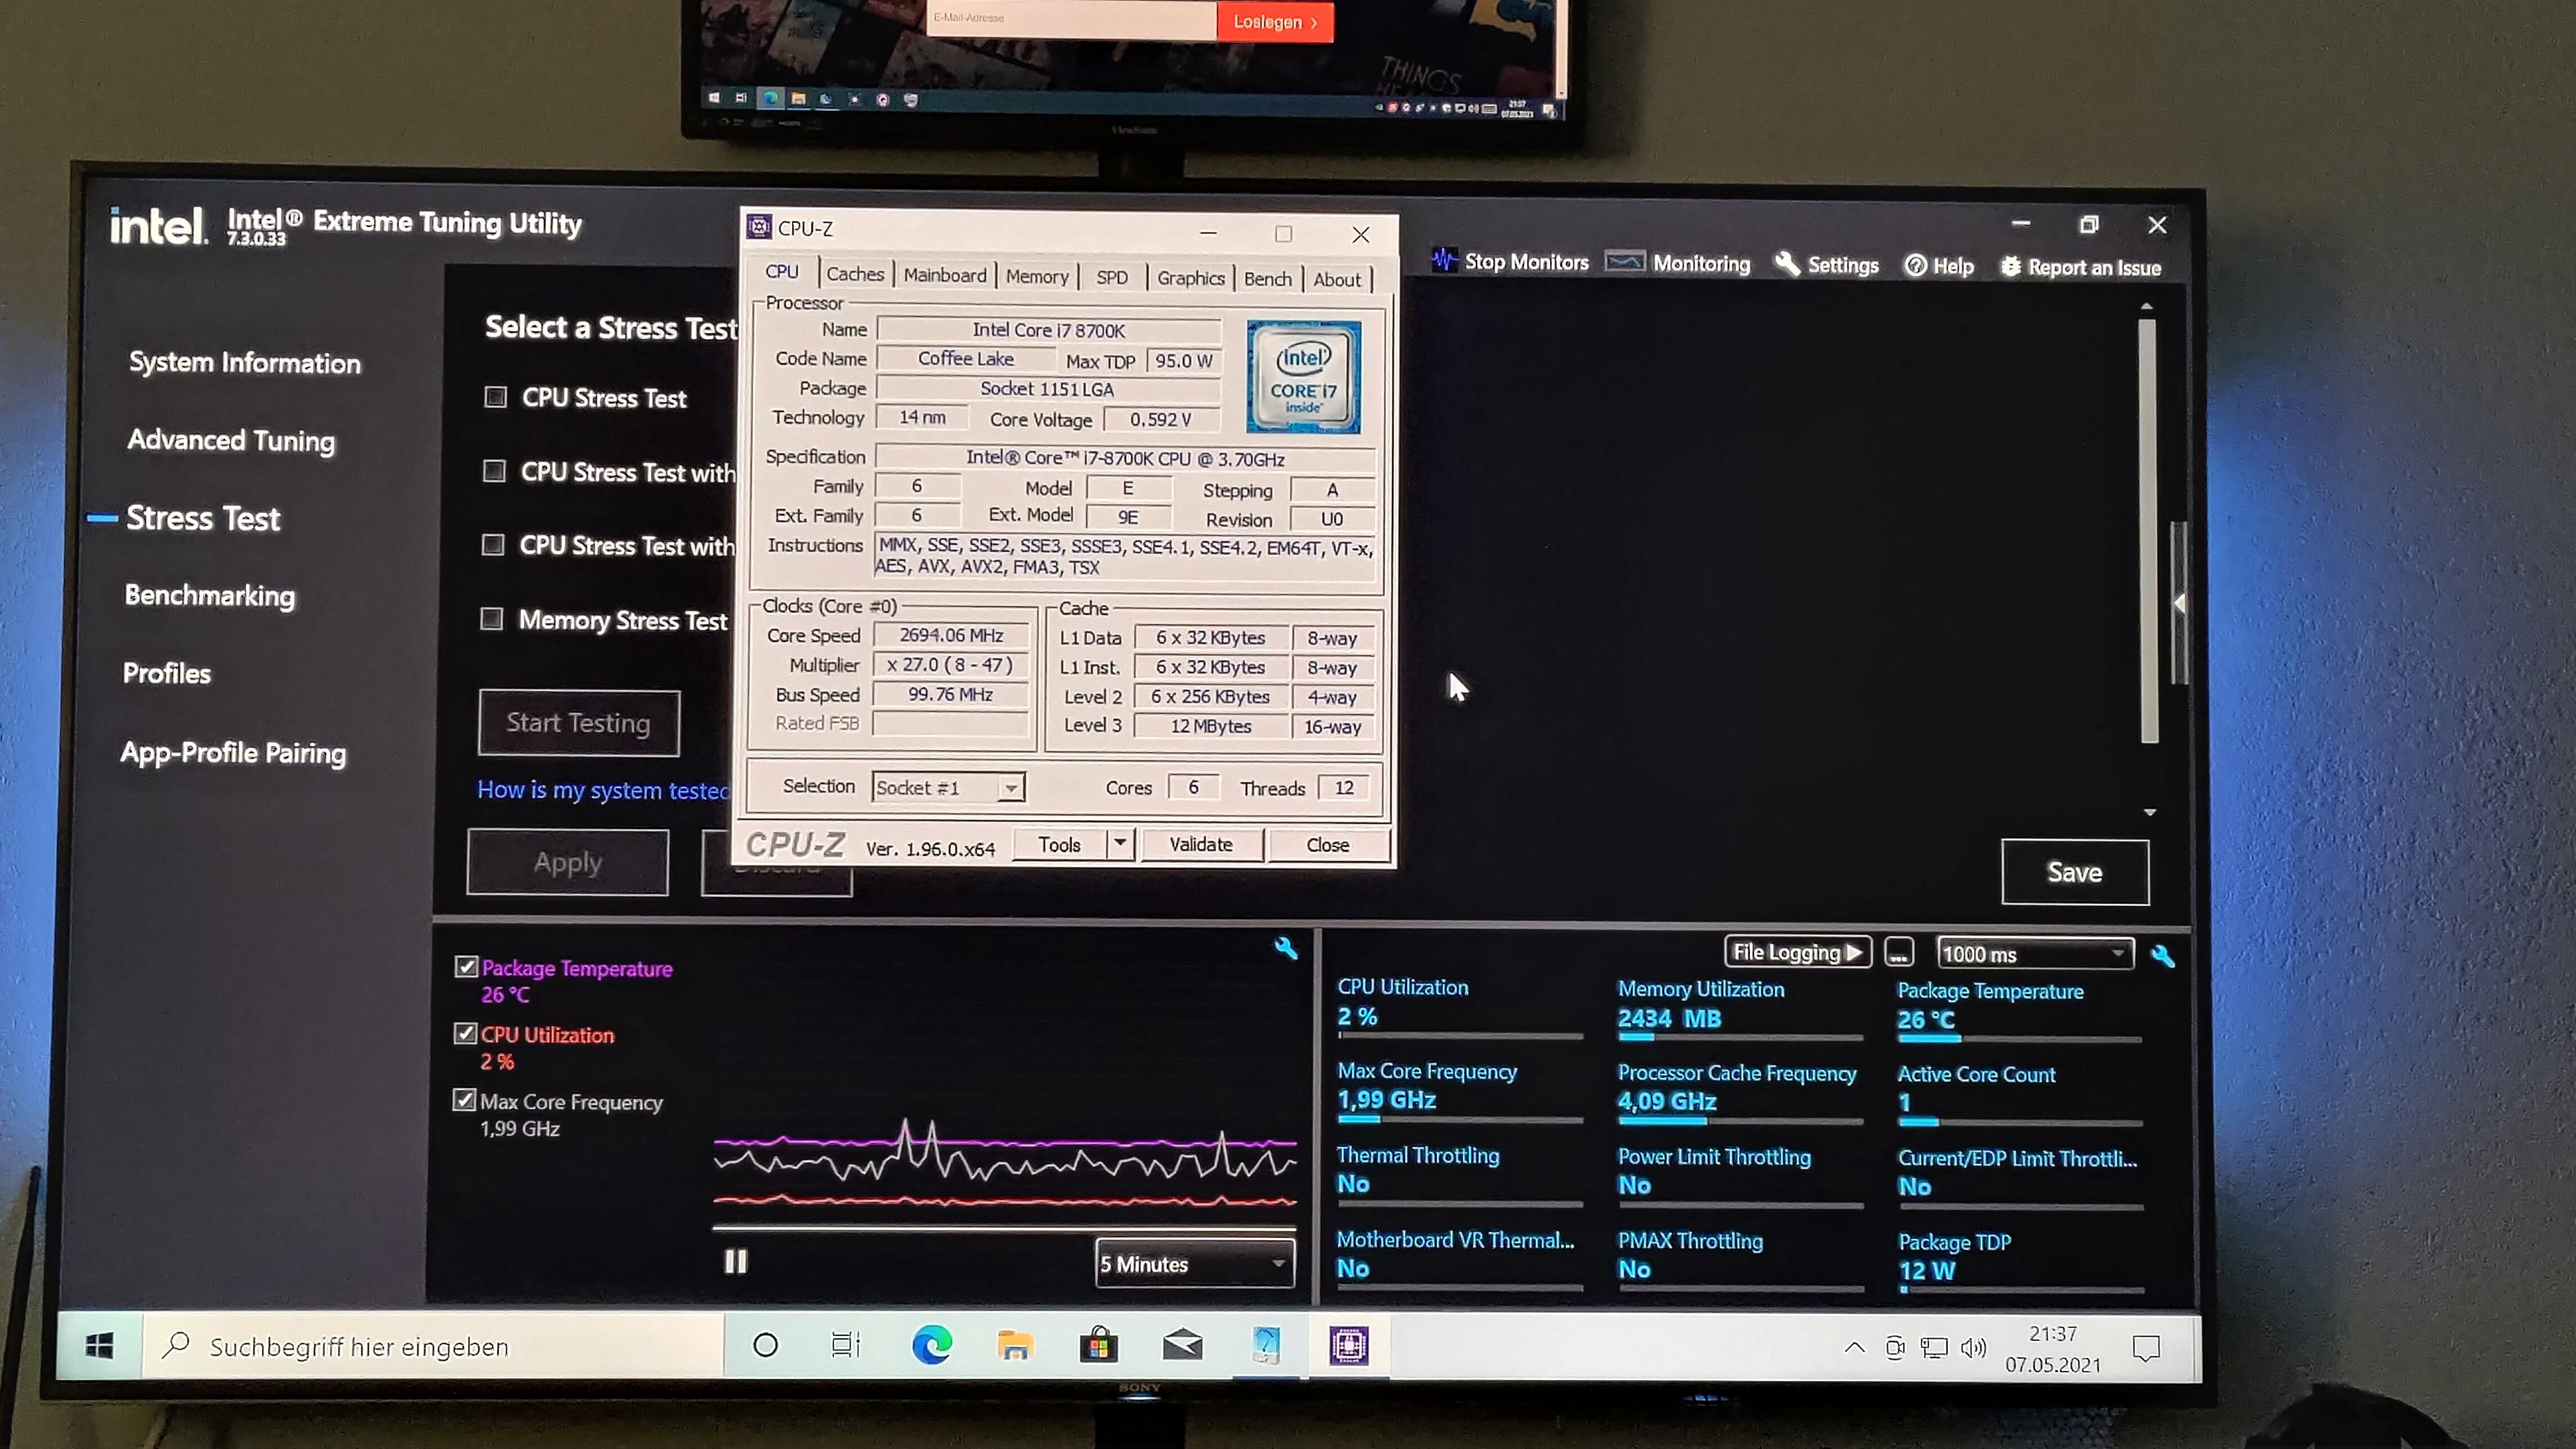Uncheck Max Core Frequency graph checkbox
The width and height of the screenshot is (2576, 1449).
[464, 1100]
